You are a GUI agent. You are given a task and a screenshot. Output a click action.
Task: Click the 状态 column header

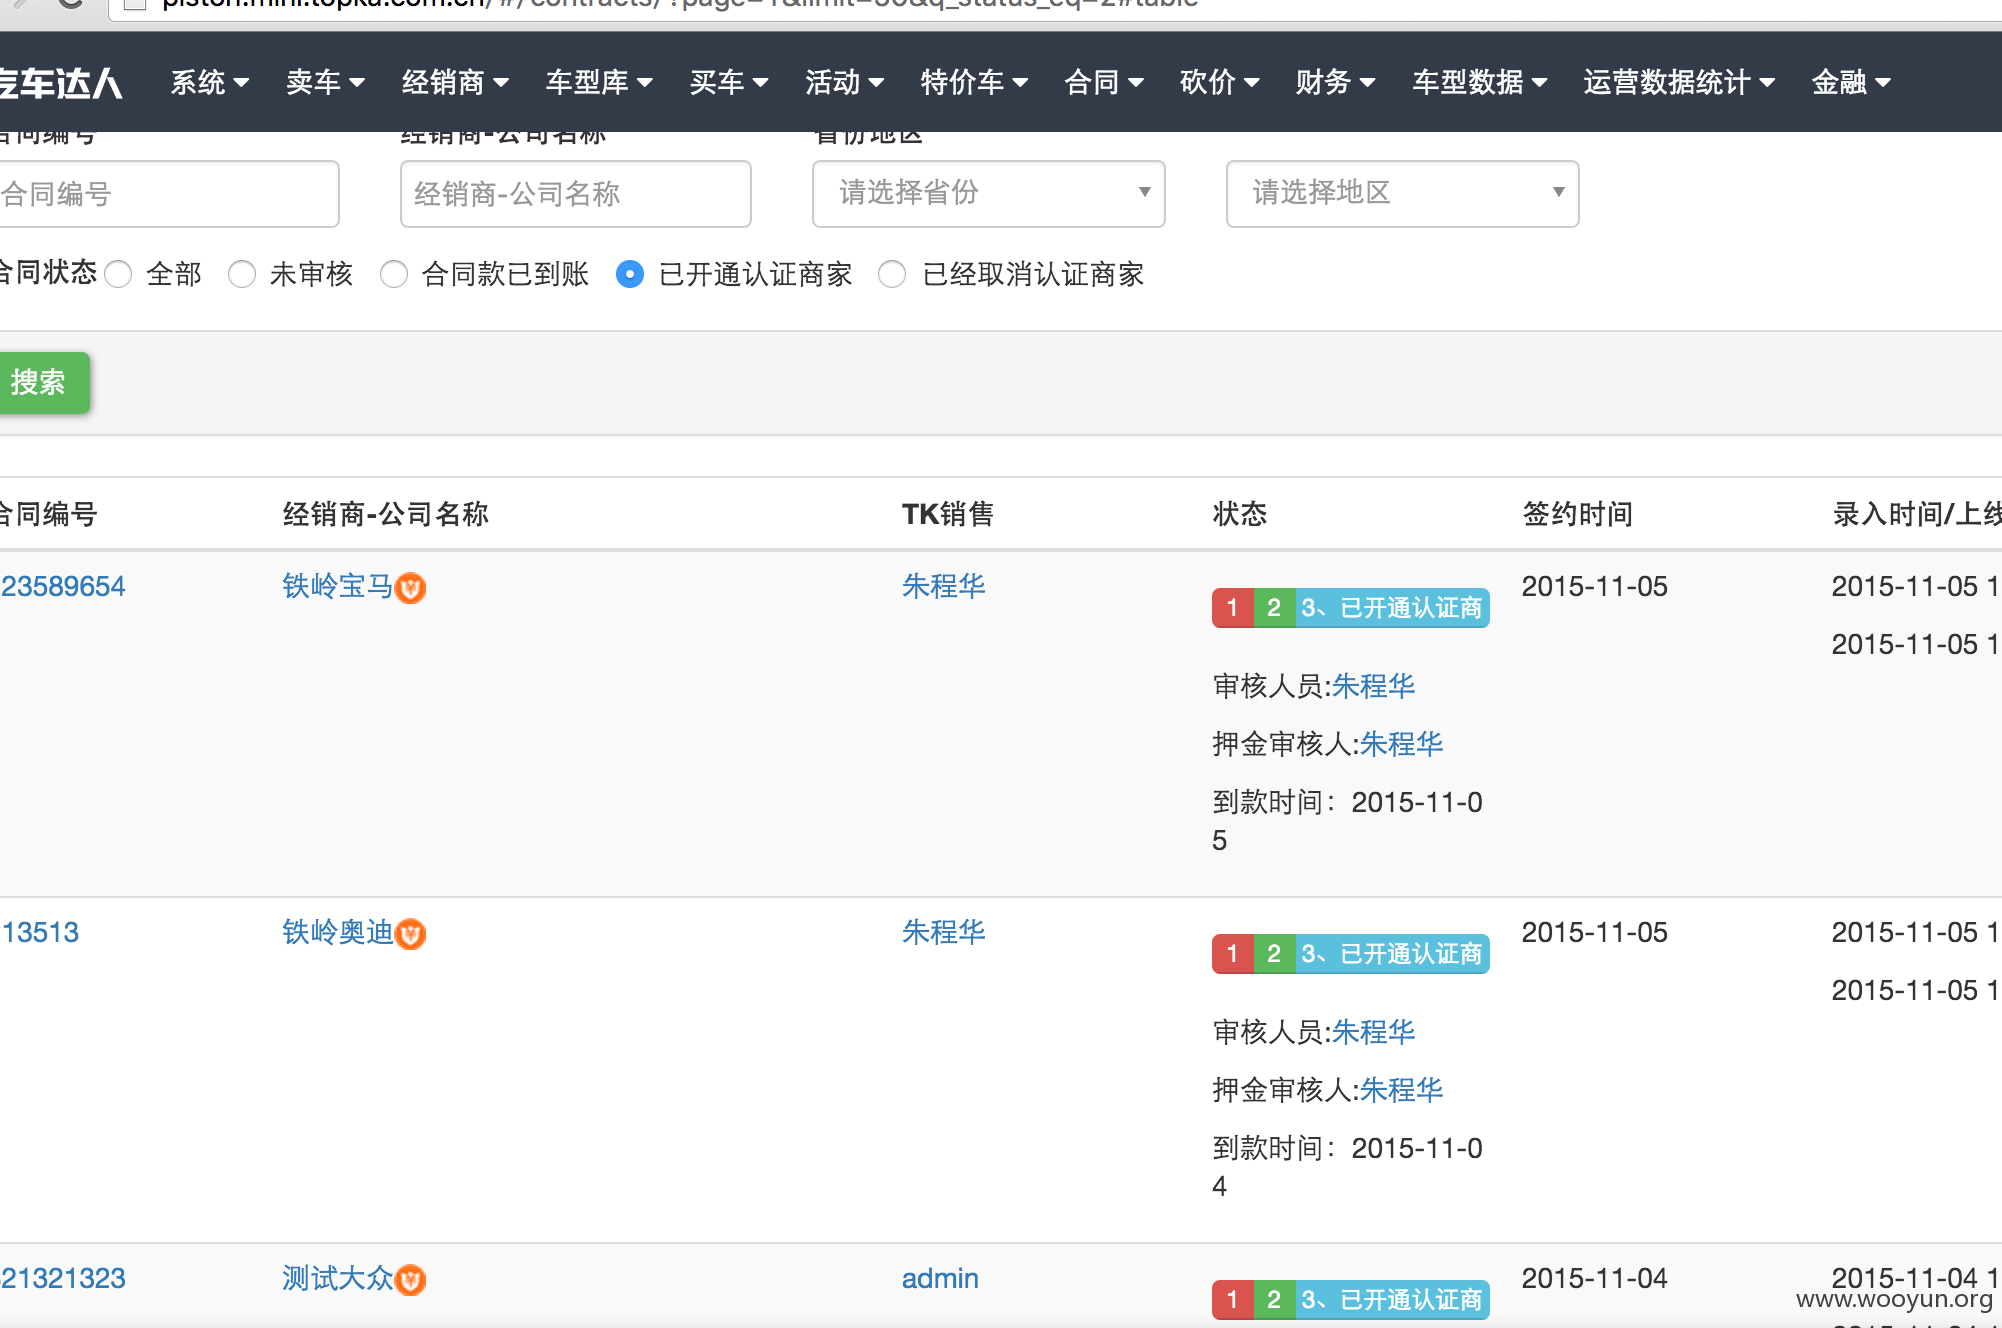coord(1240,514)
